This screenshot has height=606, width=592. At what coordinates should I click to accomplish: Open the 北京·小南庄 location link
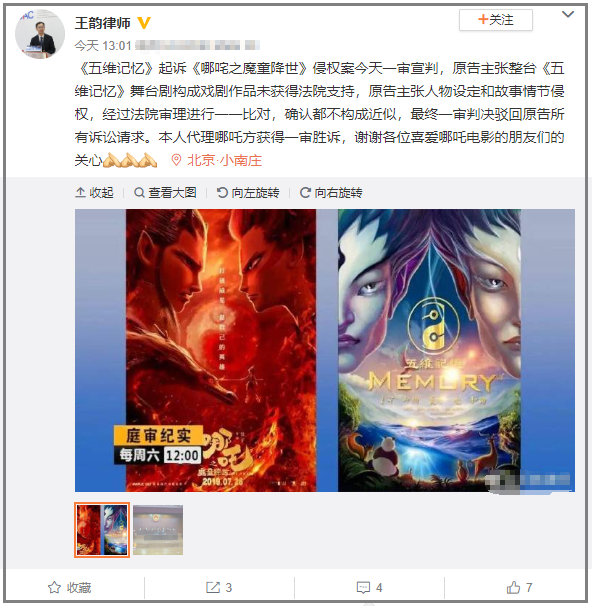pos(225,160)
